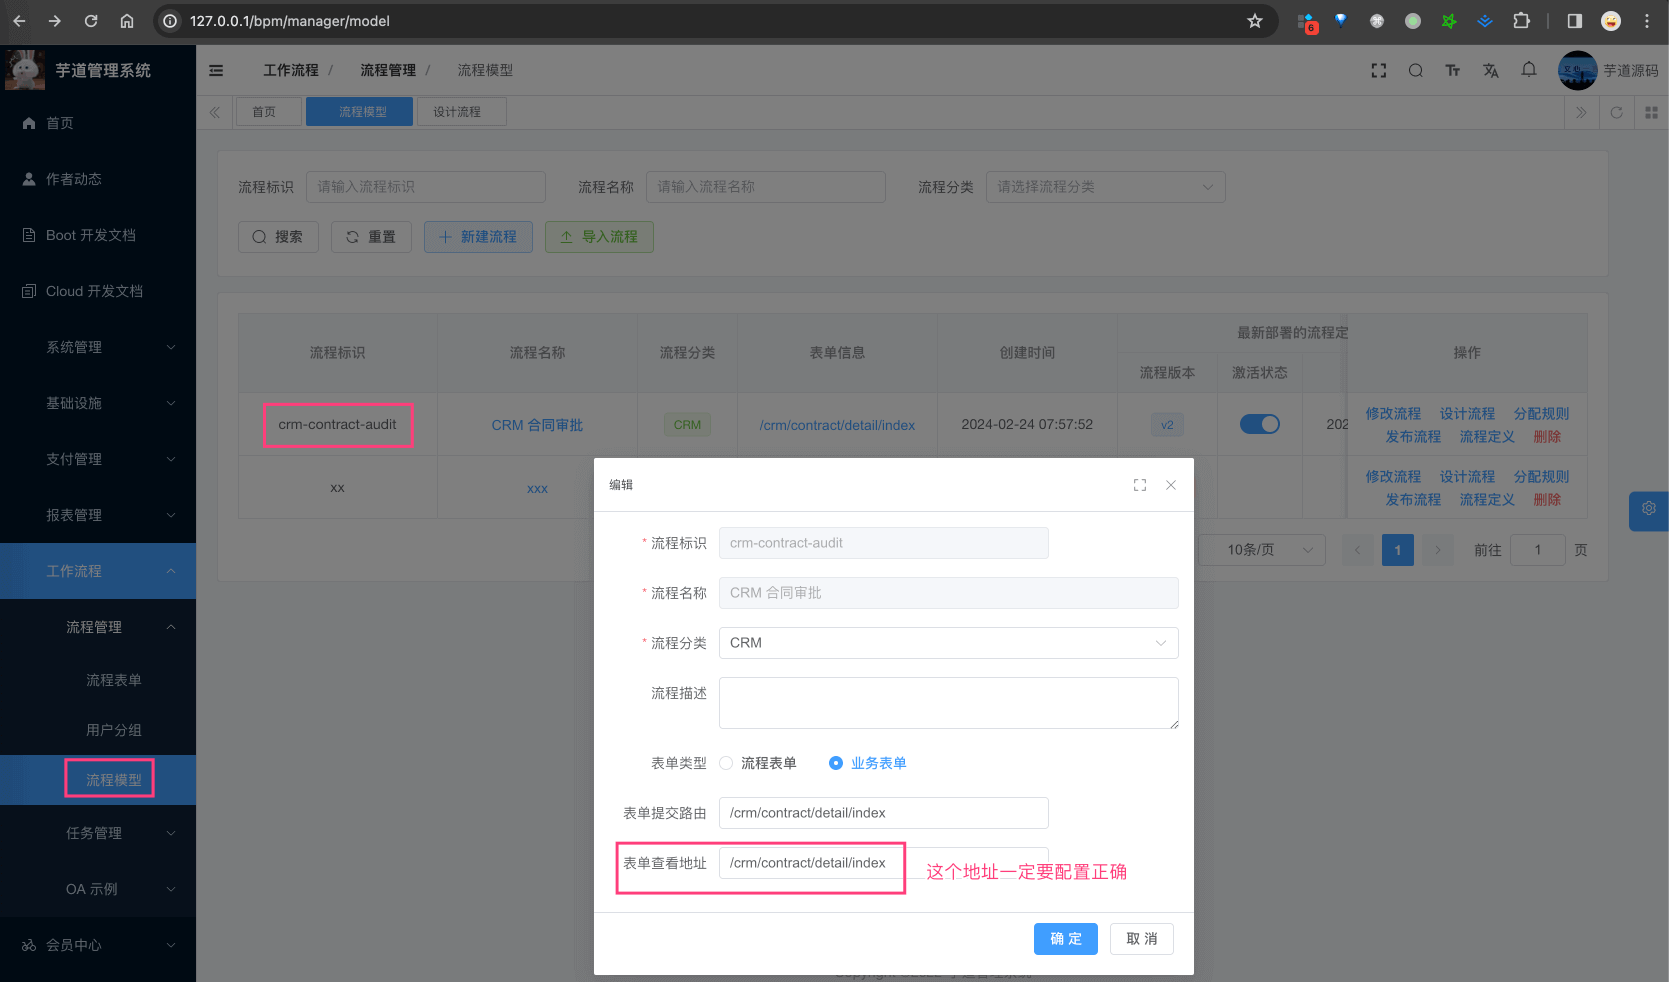Disable the activation switch for crm-contract-audit
This screenshot has height=982, width=1669.
point(1259,423)
